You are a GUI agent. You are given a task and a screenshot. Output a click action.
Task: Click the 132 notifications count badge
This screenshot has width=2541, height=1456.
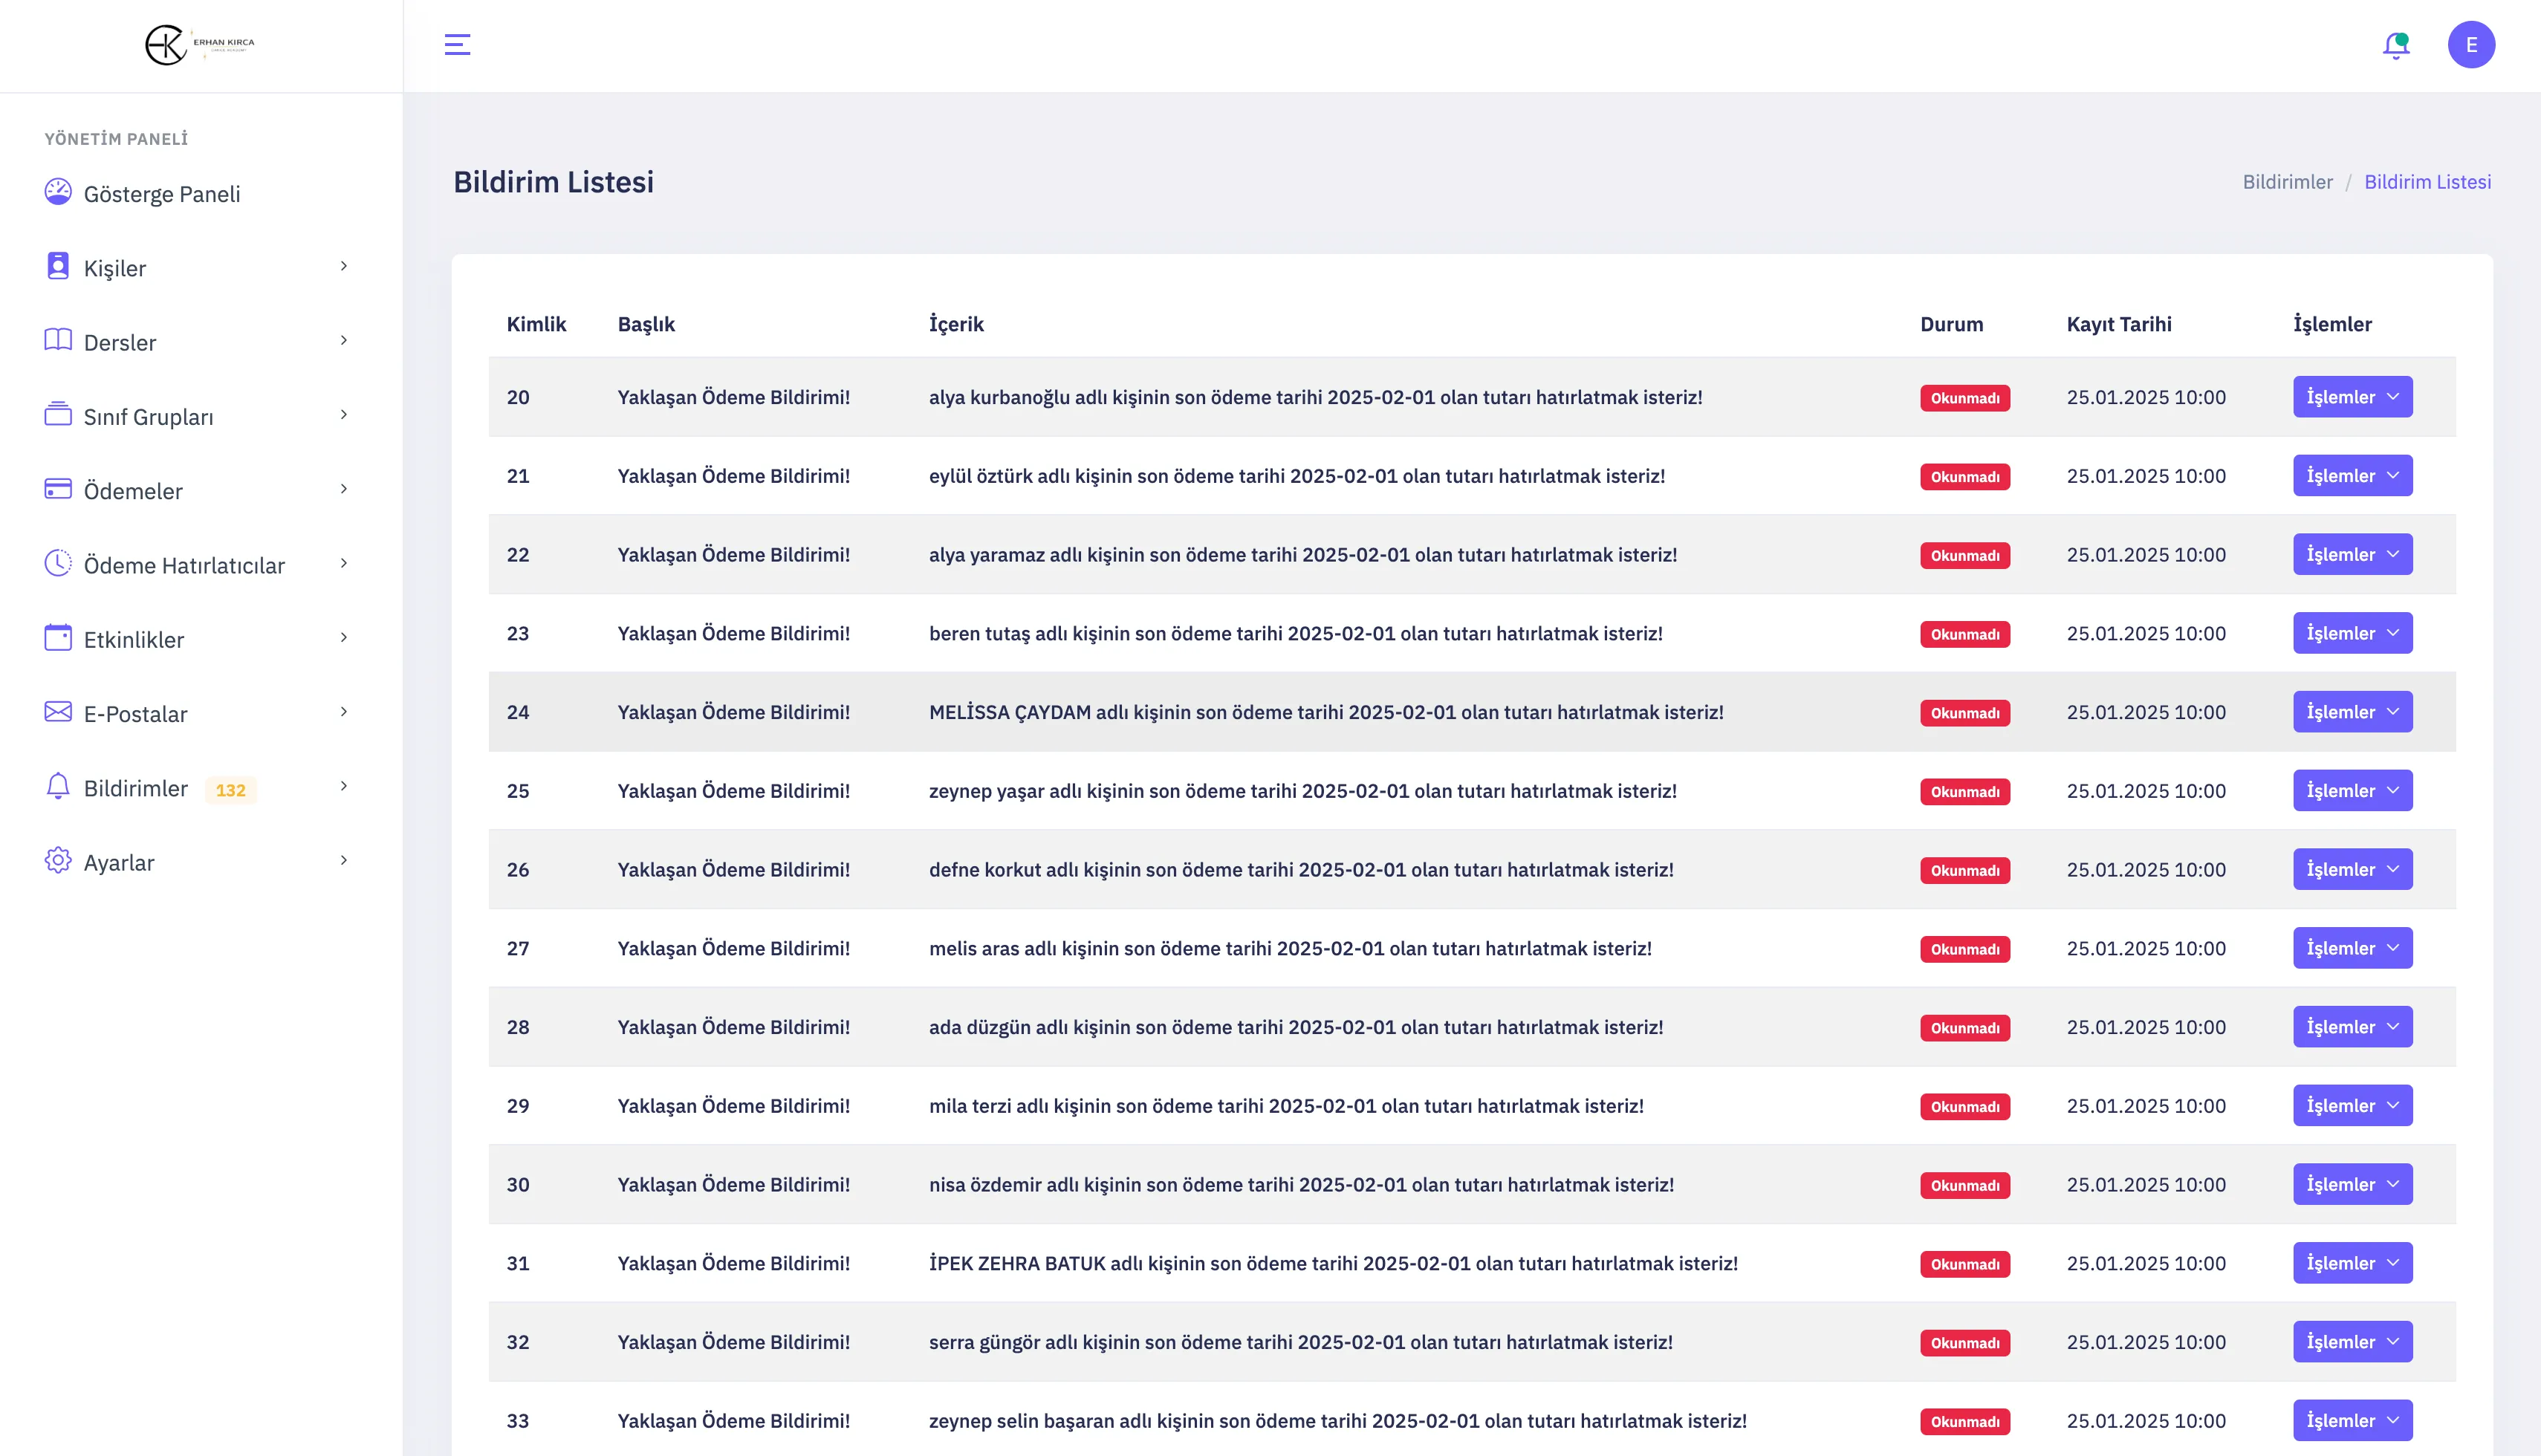[x=230, y=790]
